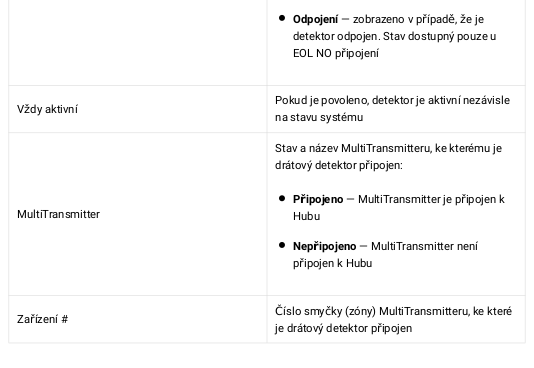The image size is (534, 368).
Task: Click the word "Hubu" after Připojeno
Action: (307, 217)
